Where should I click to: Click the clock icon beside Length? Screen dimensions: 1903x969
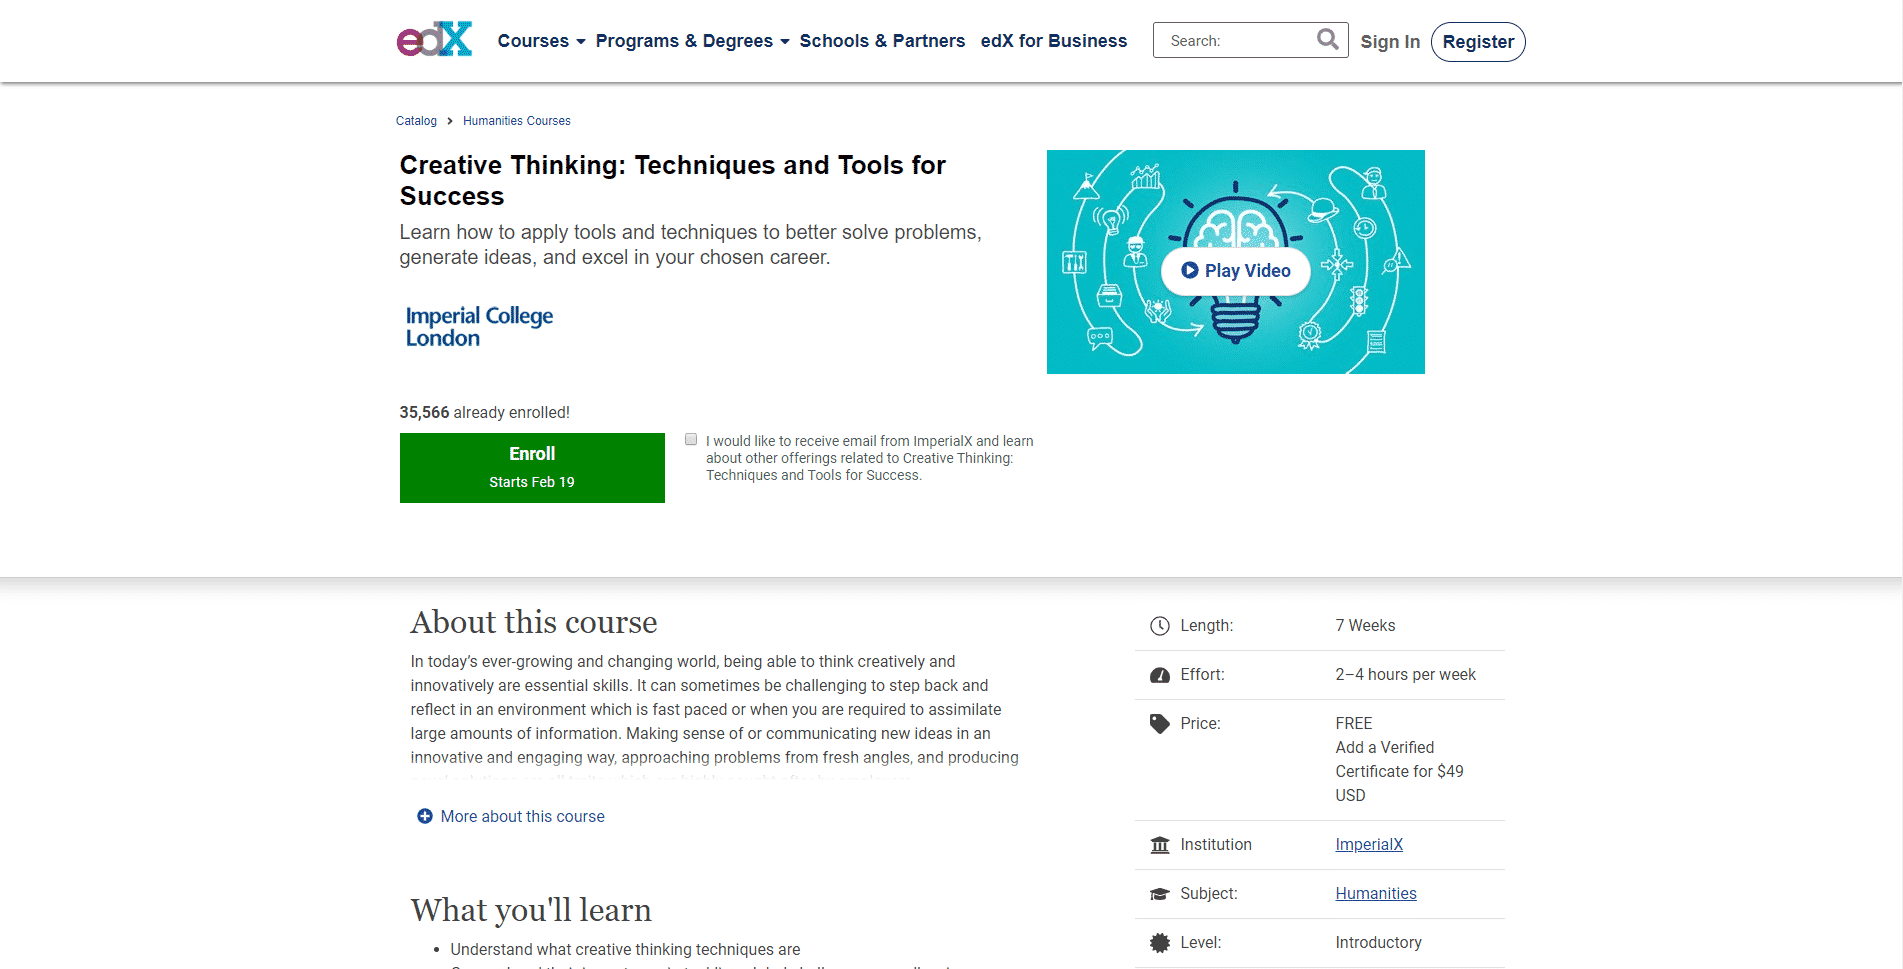coord(1159,626)
